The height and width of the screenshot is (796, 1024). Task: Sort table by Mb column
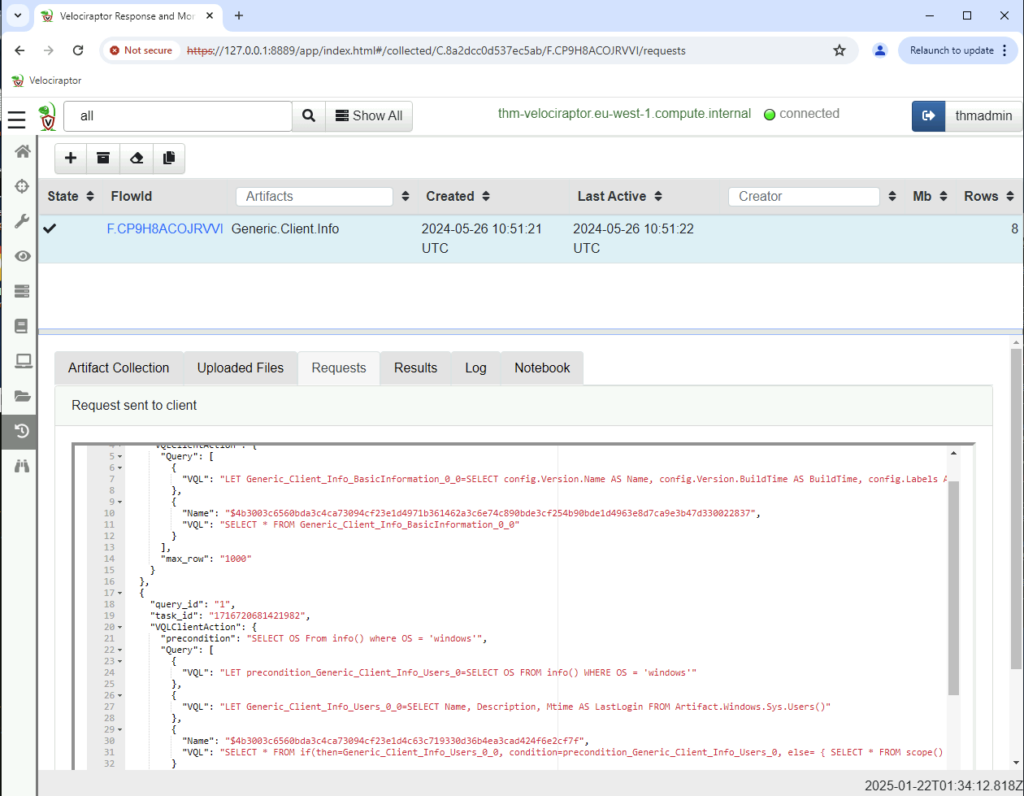click(943, 197)
